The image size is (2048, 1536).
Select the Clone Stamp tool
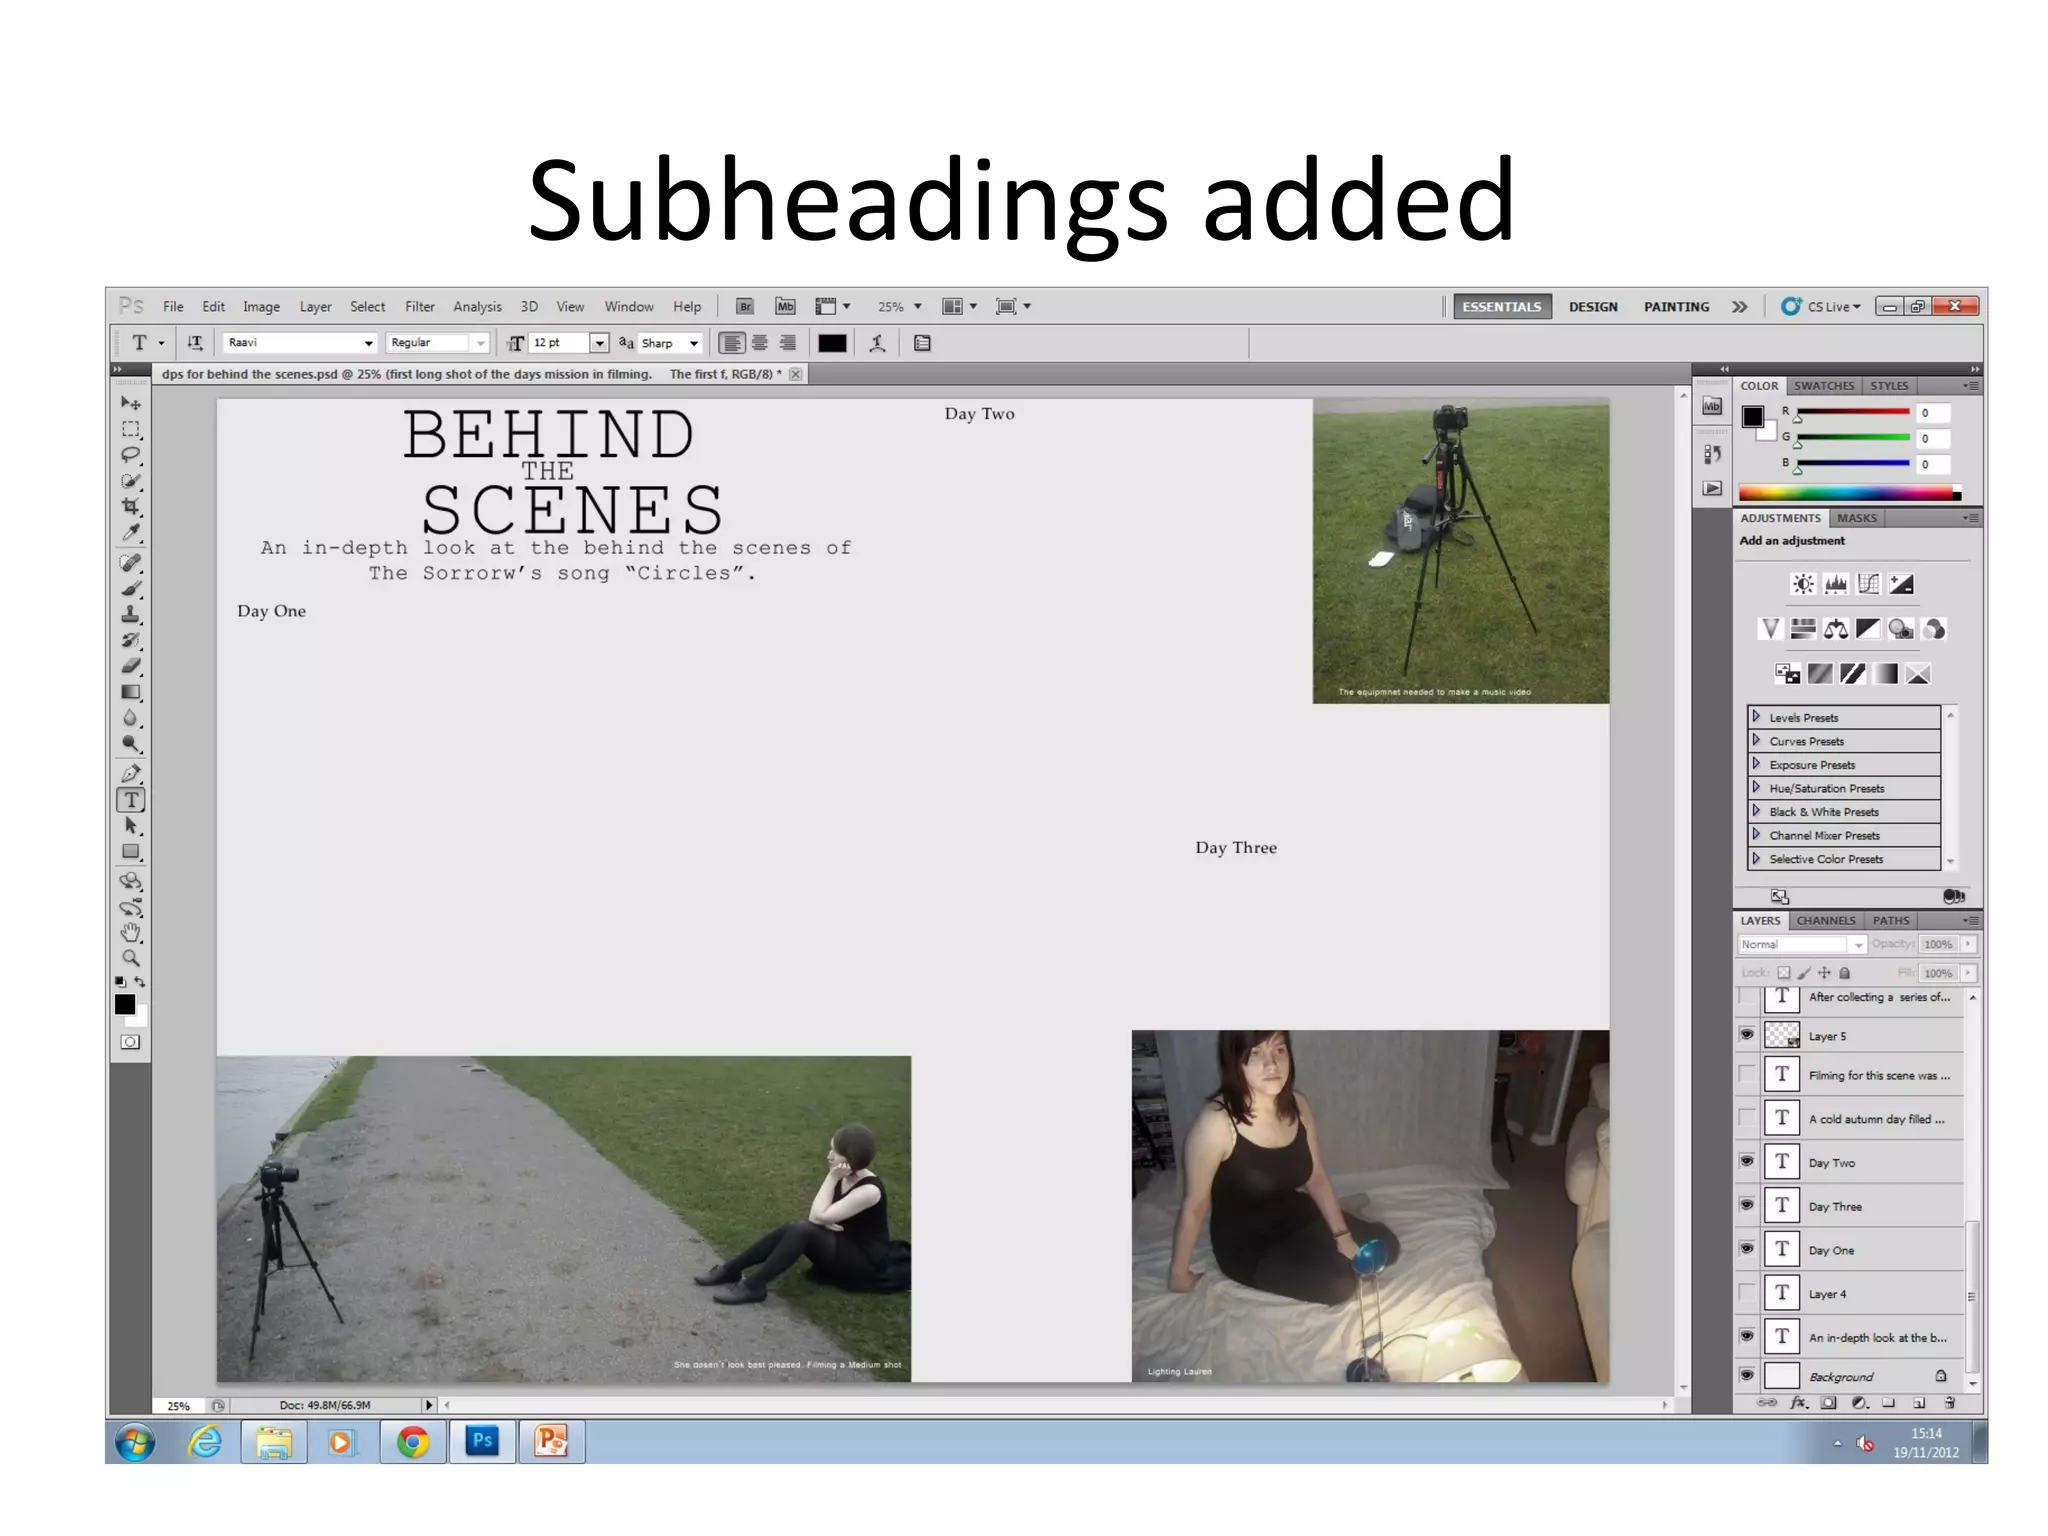point(131,615)
